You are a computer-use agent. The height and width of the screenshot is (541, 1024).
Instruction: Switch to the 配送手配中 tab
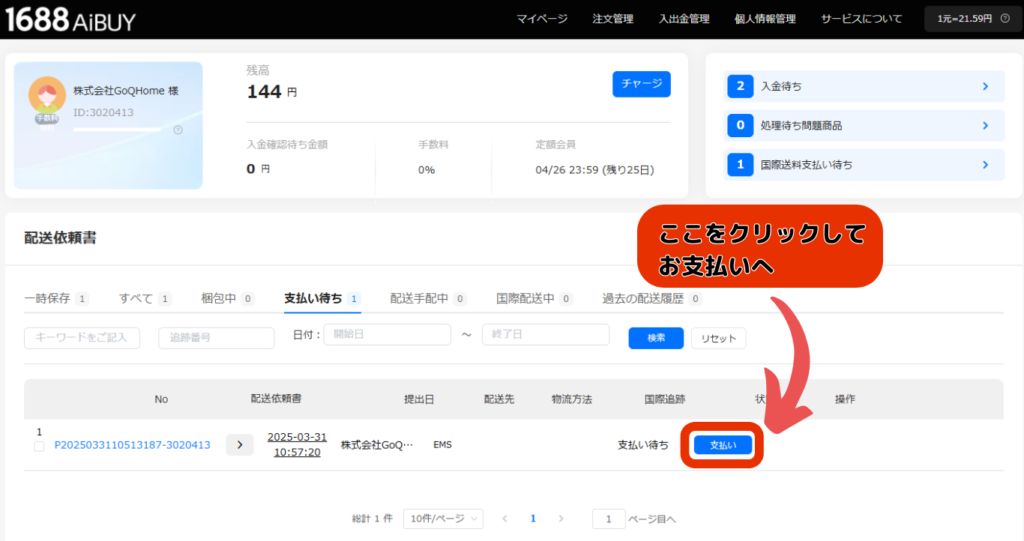tap(421, 298)
